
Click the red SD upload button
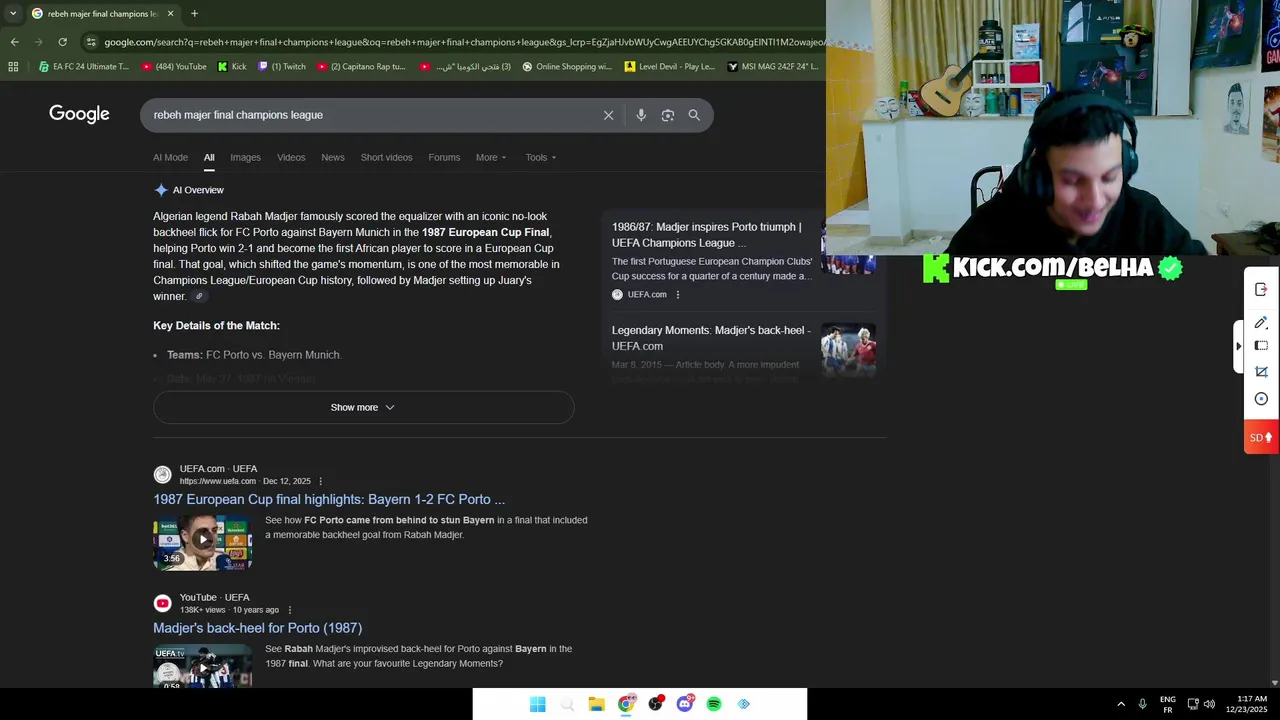[1261, 437]
